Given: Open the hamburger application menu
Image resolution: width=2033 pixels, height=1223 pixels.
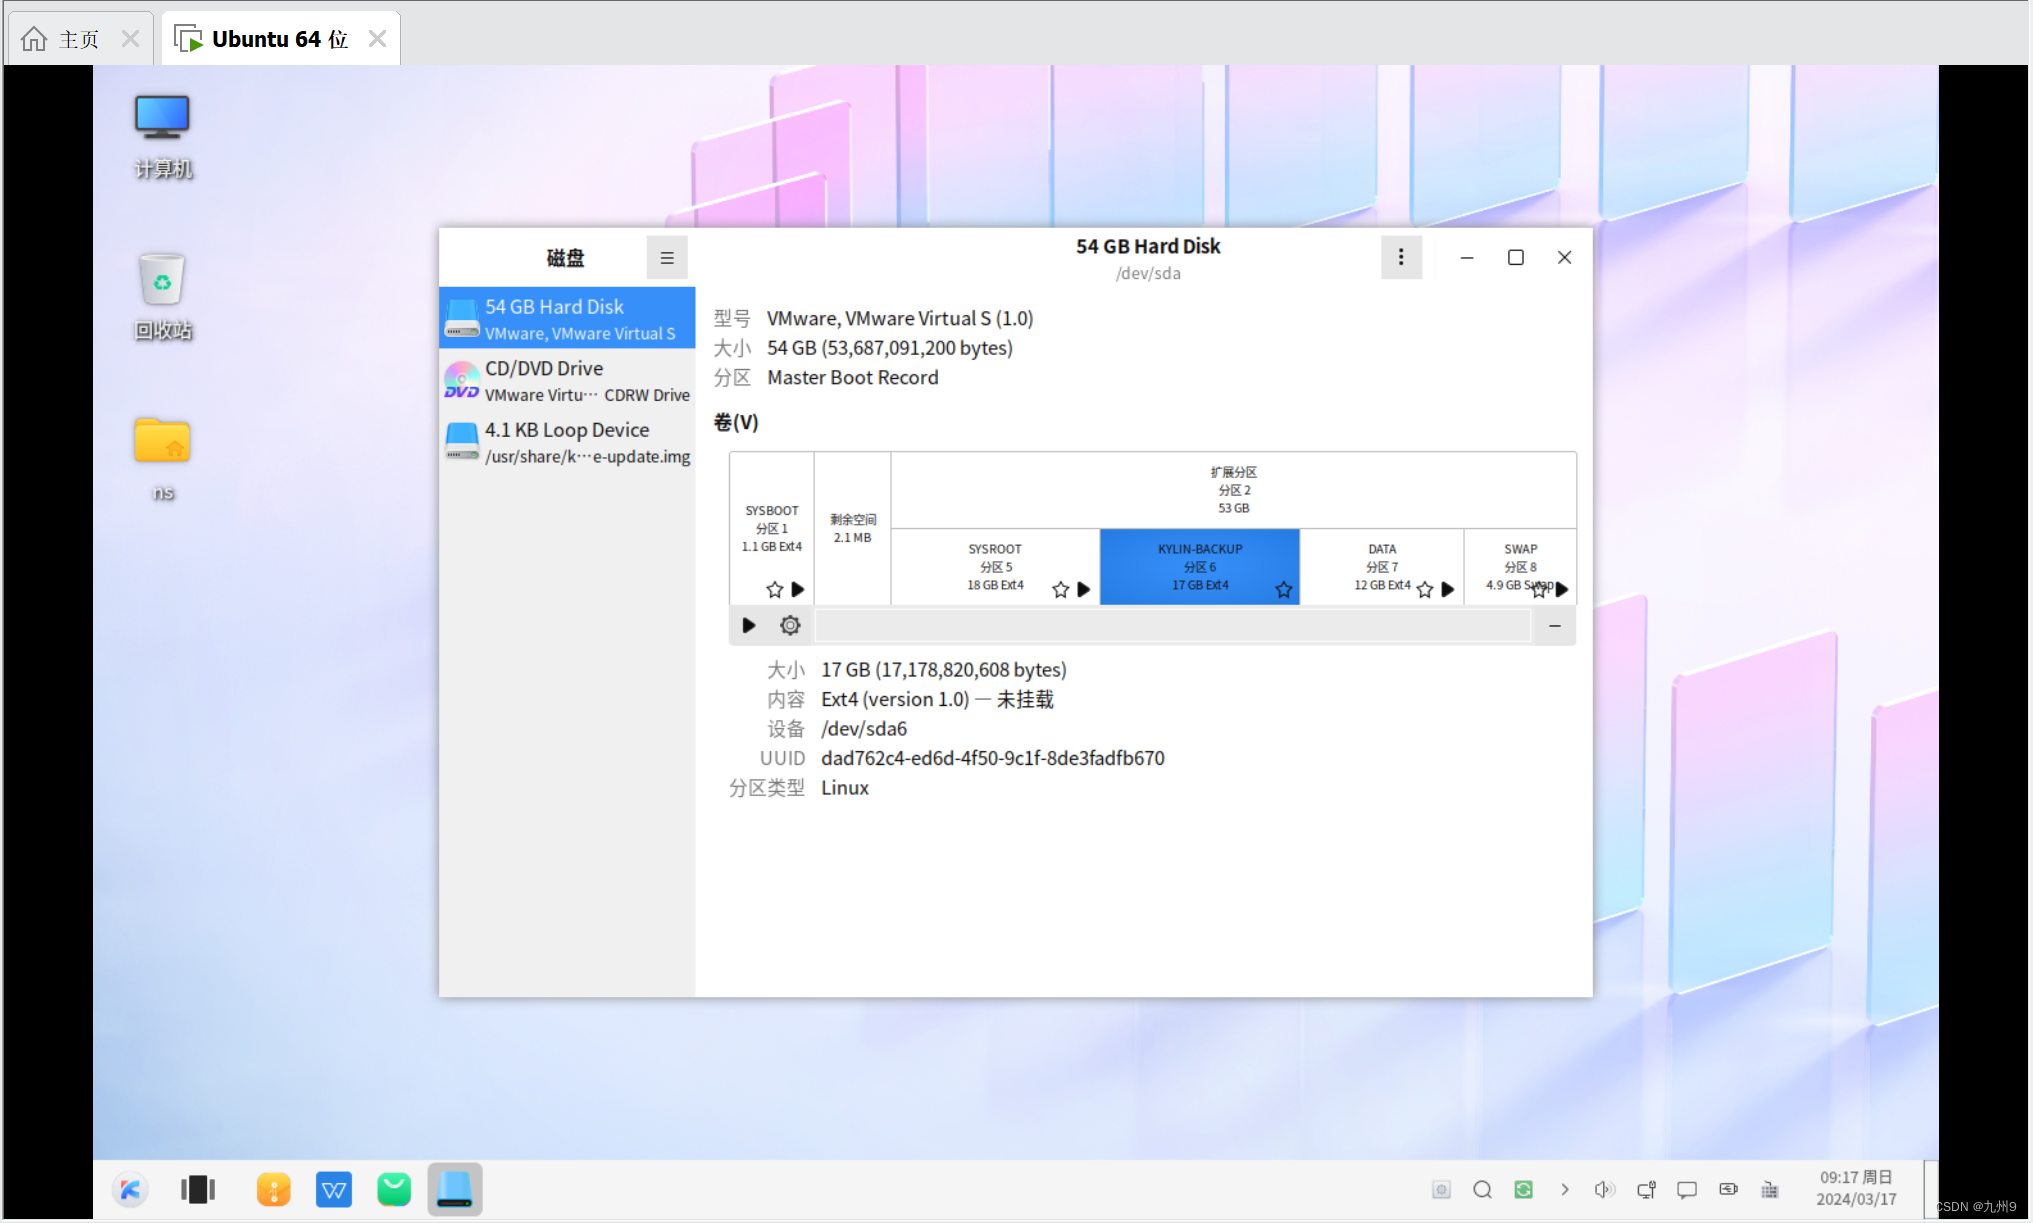Looking at the screenshot, I should (x=666, y=258).
